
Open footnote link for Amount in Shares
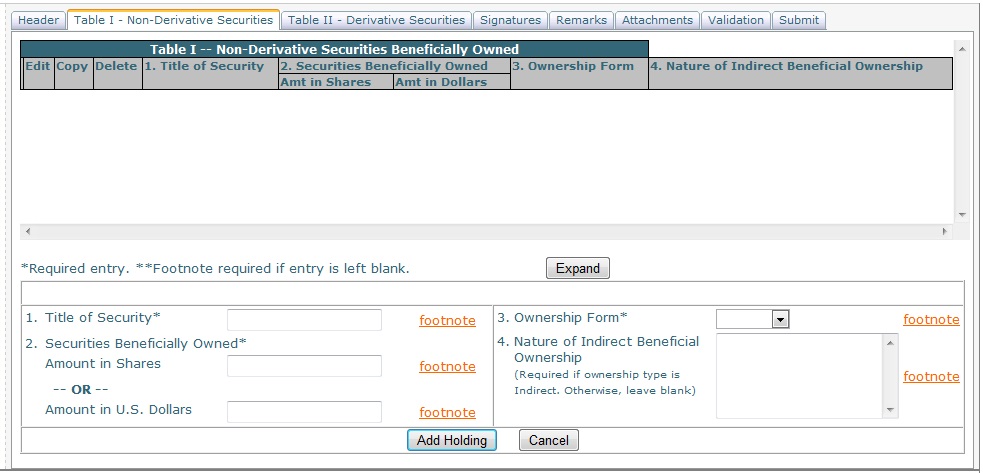tap(447, 366)
